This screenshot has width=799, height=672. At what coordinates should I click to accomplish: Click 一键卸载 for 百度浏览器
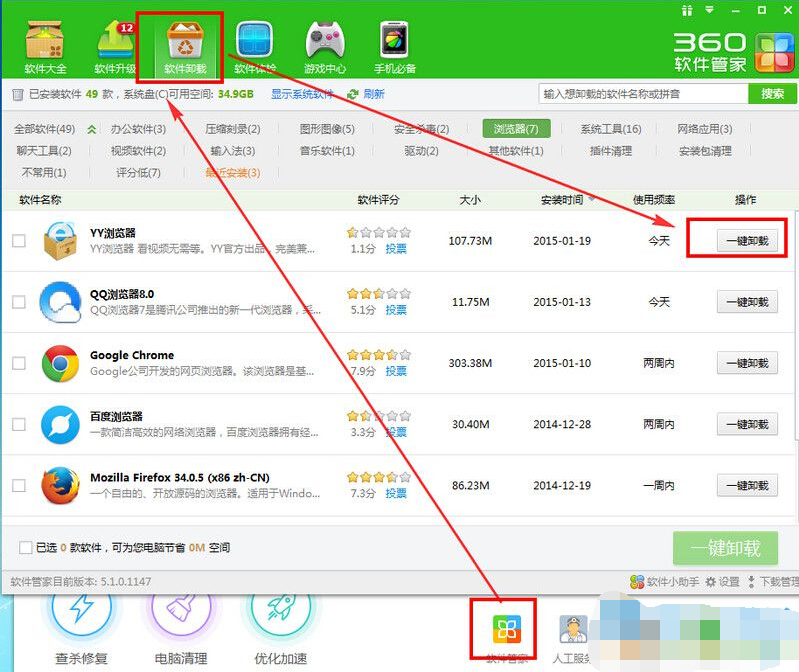coord(747,424)
